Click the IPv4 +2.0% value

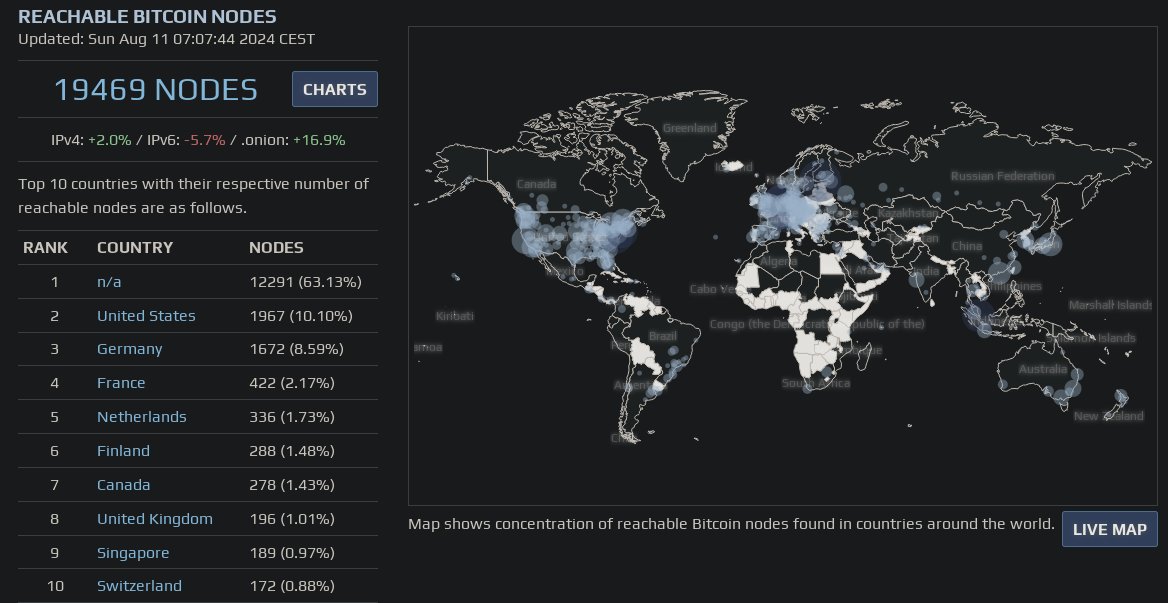110,140
